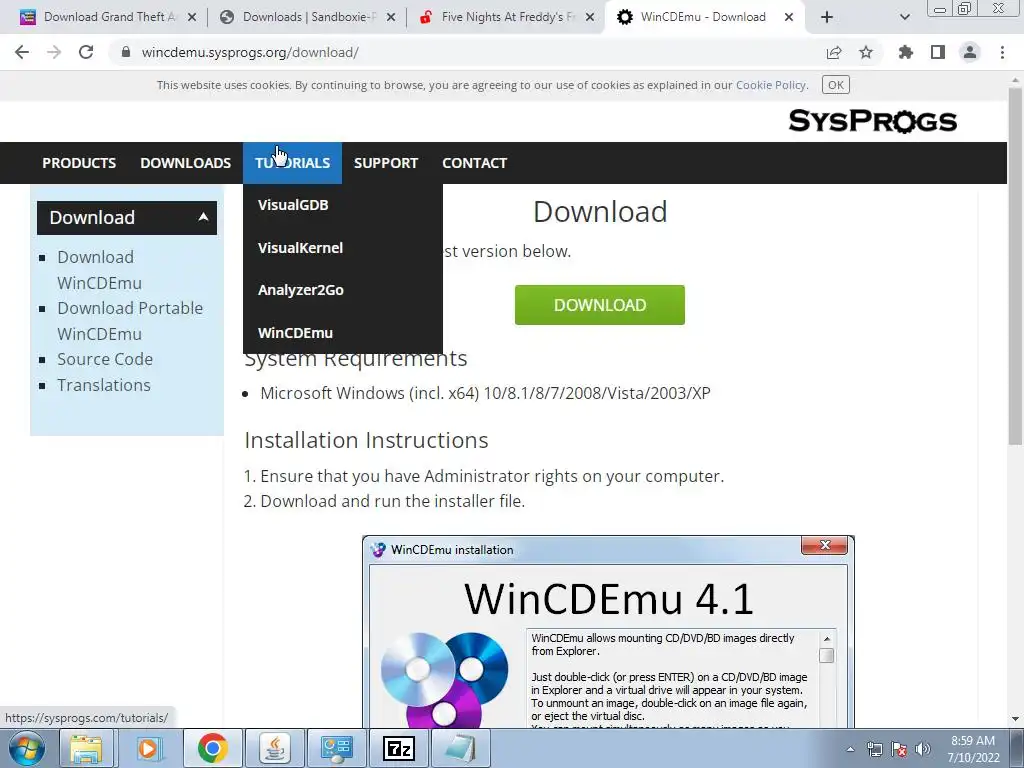Open Chrome extensions puzzle icon
The width and height of the screenshot is (1024, 768).
(905, 52)
